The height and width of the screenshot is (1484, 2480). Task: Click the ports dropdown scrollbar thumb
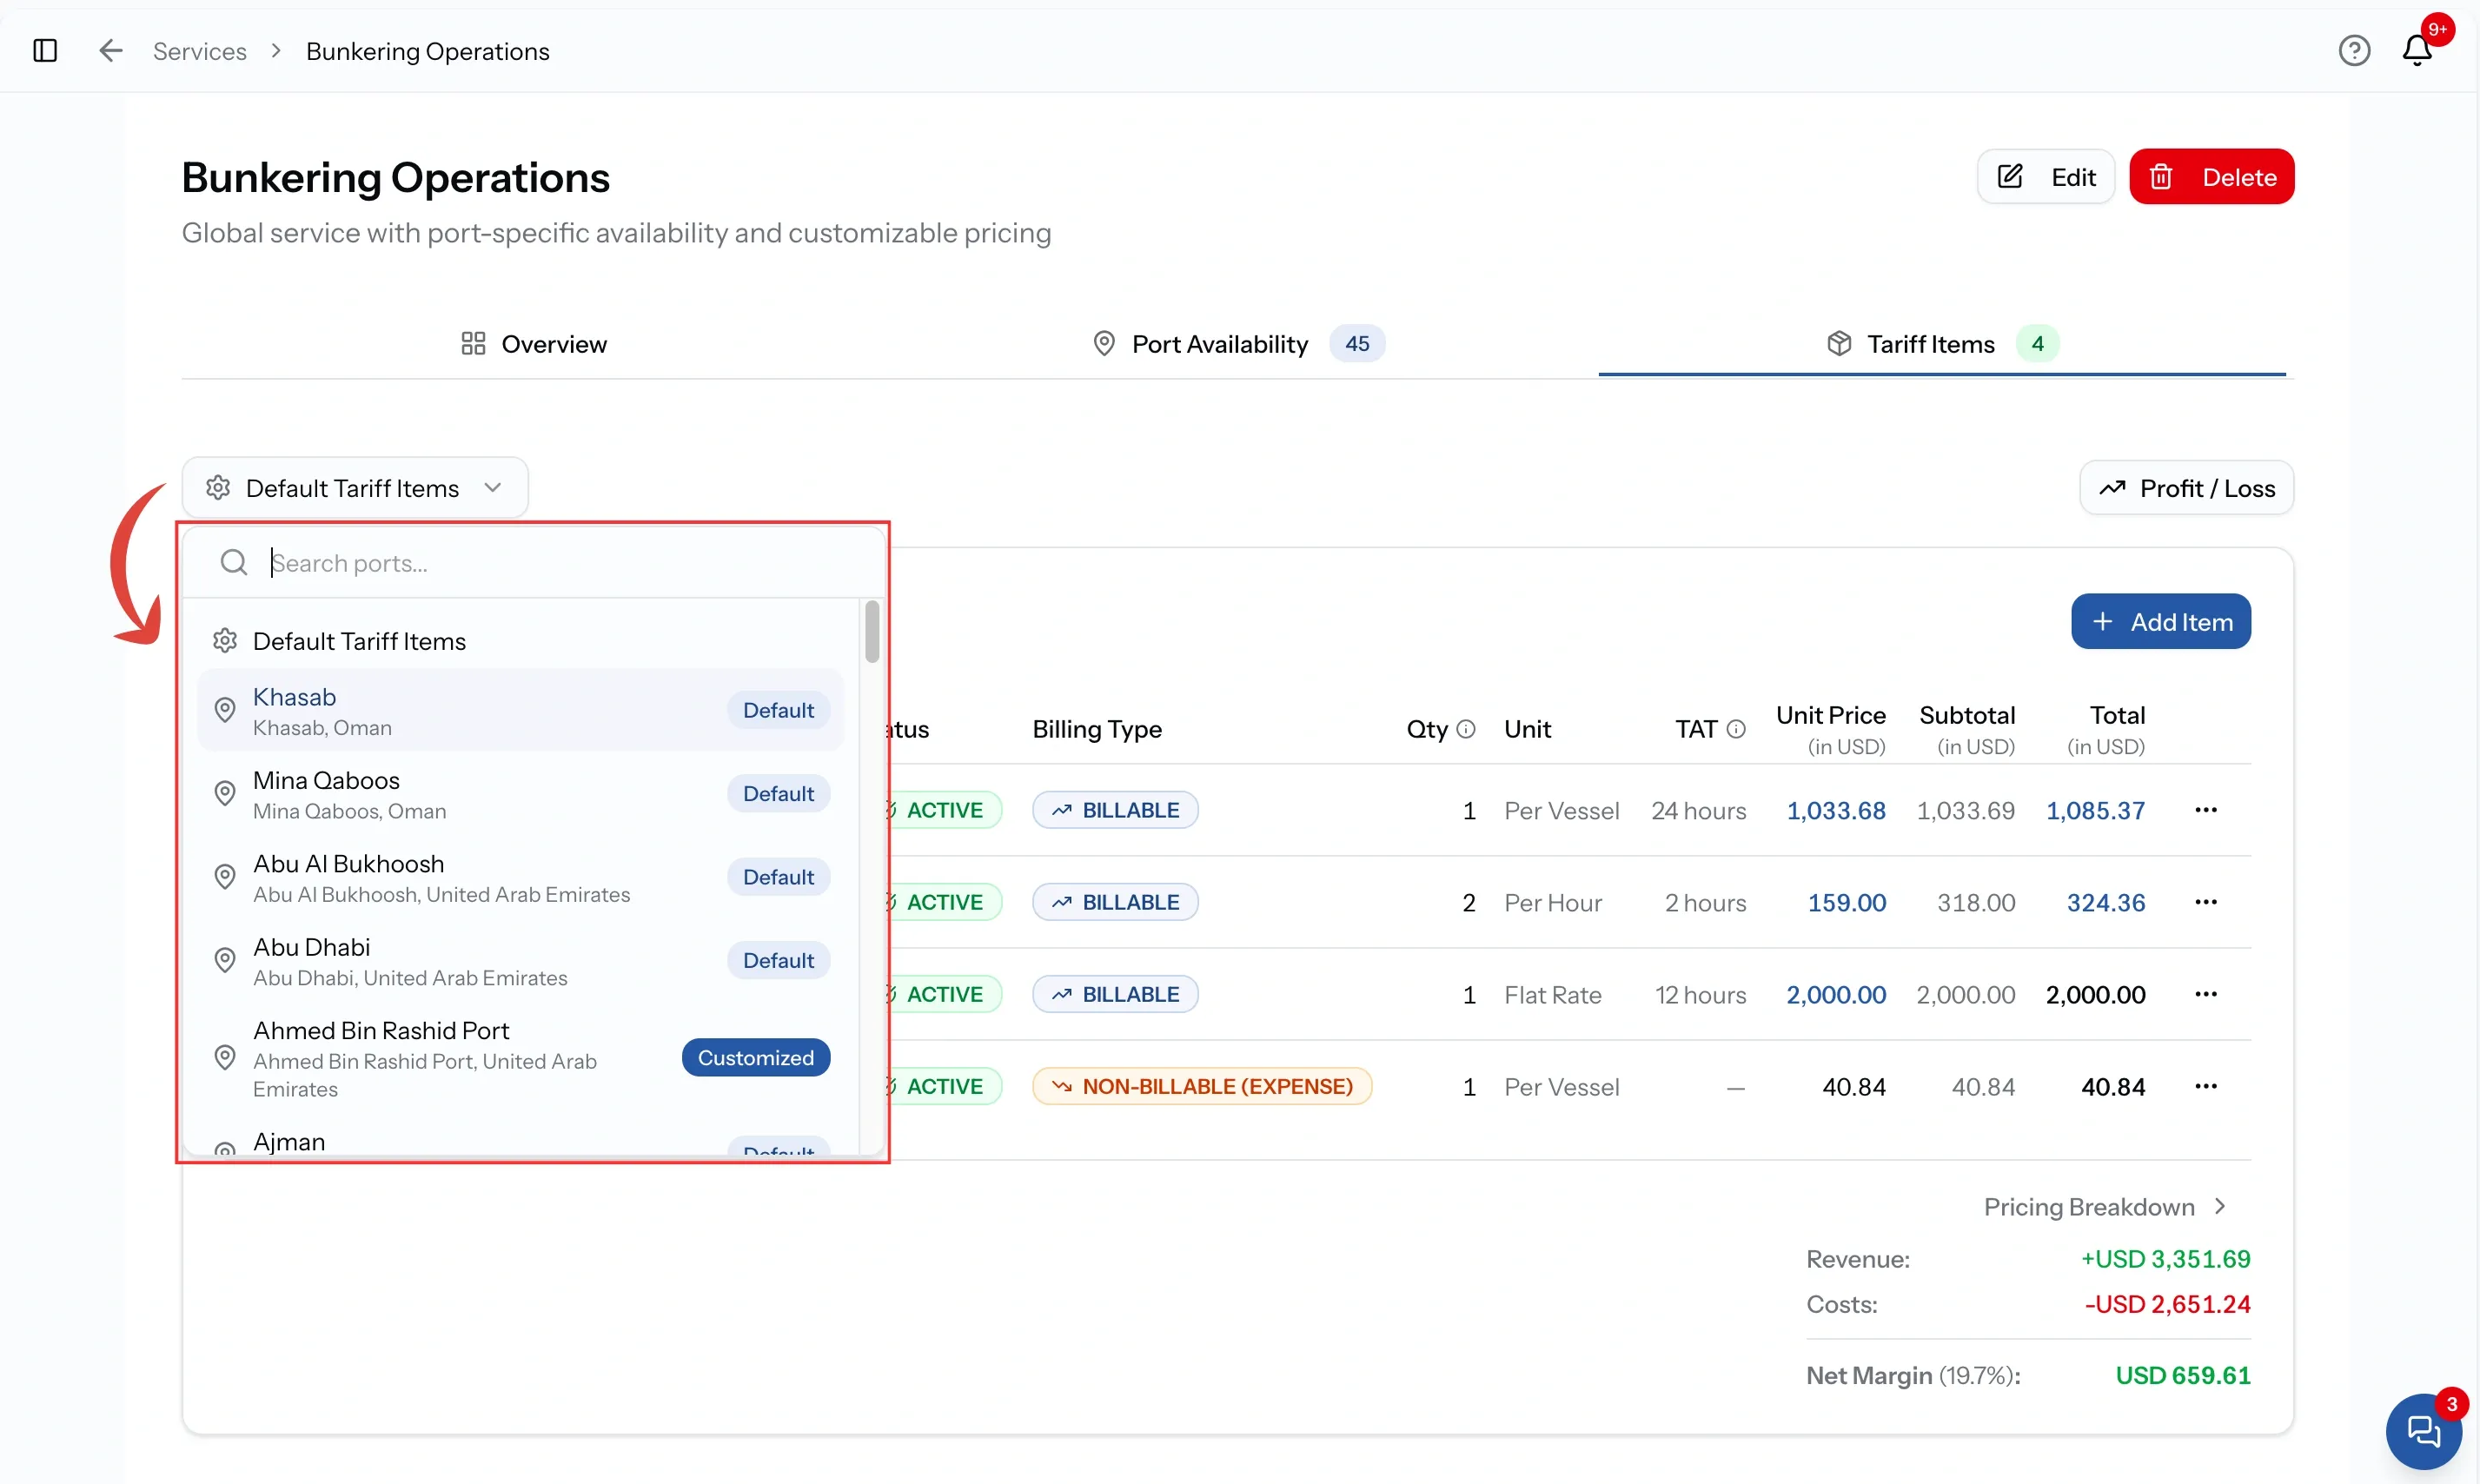[x=872, y=631]
